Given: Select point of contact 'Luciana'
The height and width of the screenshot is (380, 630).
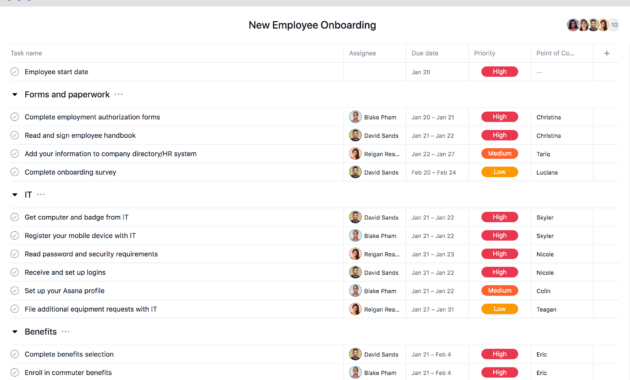Looking at the screenshot, I should [547, 172].
